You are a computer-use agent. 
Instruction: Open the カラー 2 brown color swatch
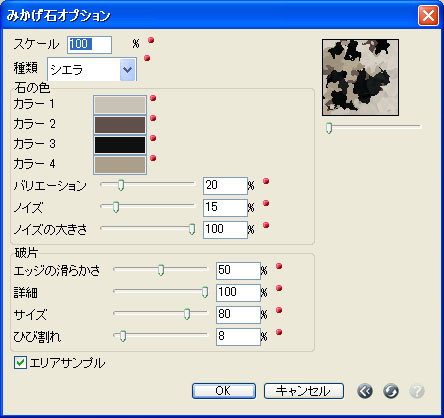120,125
